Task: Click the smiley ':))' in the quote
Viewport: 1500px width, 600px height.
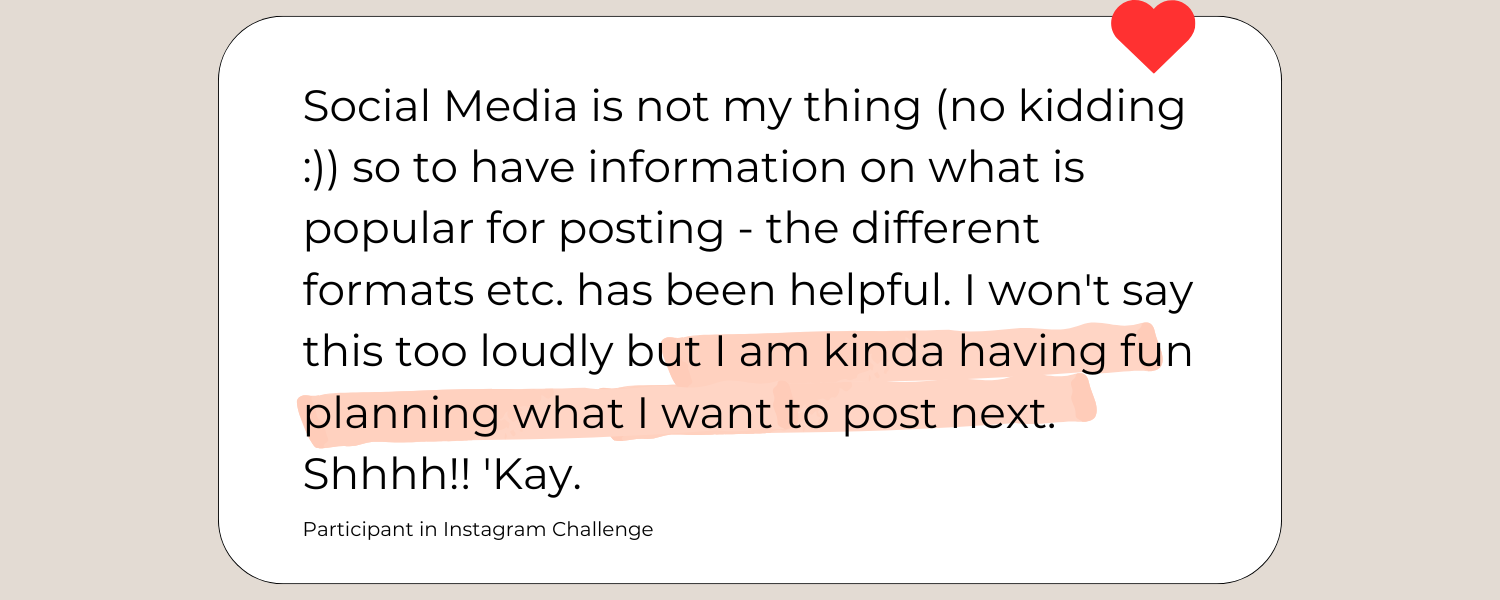Action: point(321,169)
